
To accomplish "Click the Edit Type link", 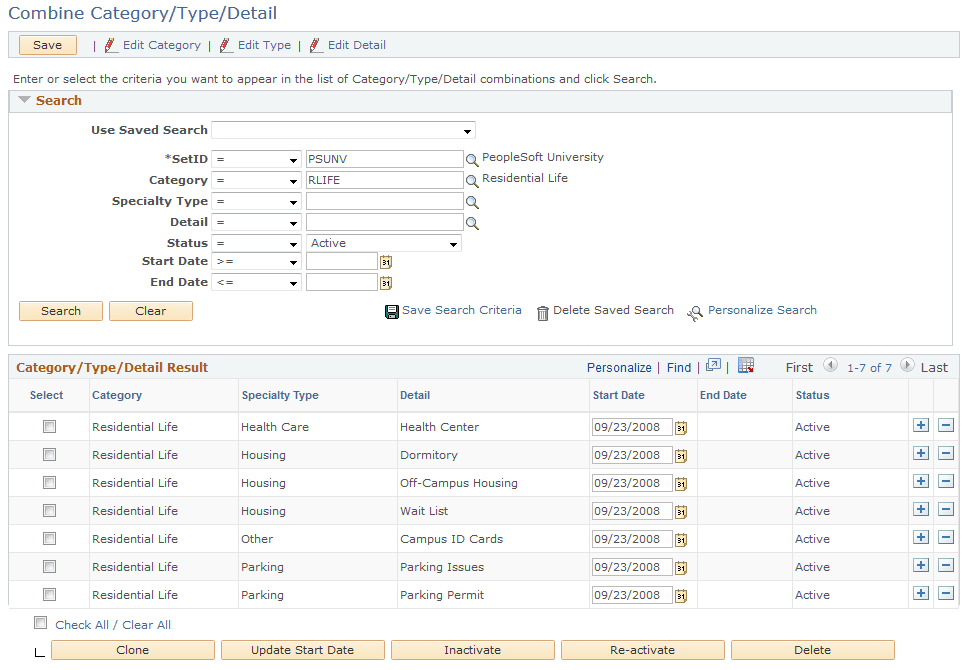I will tap(262, 45).
